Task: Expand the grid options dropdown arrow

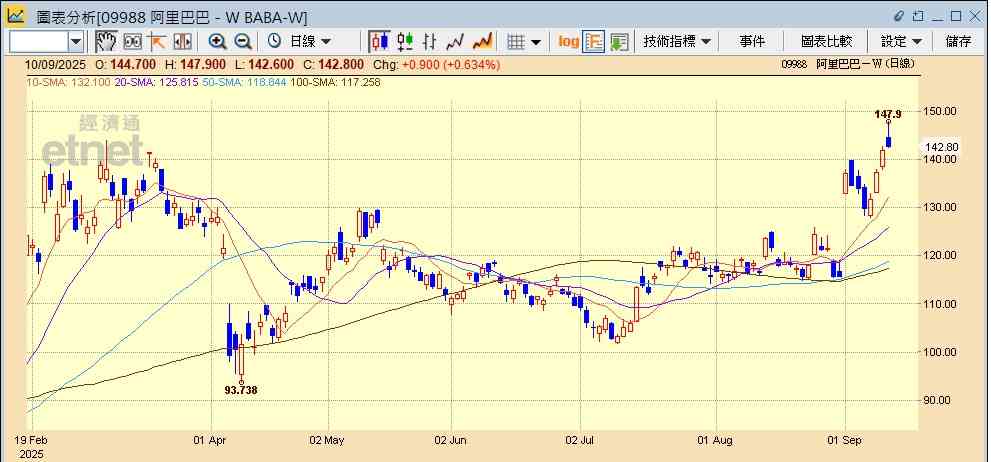Action: 536,42
